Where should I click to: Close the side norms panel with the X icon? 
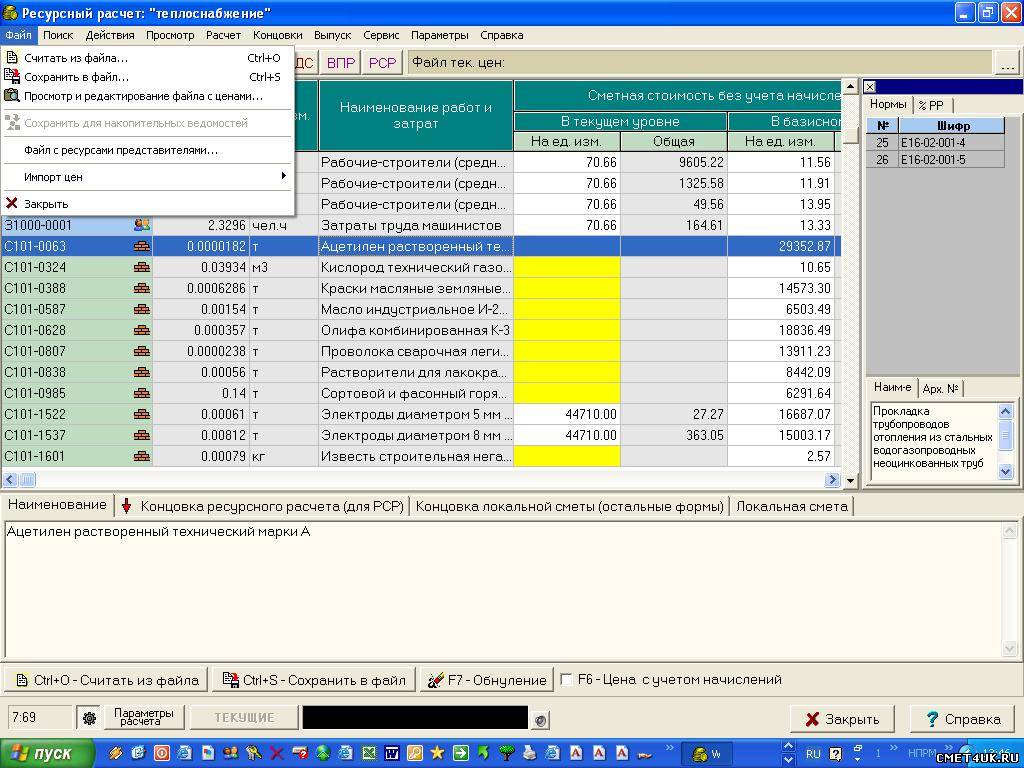(870, 87)
